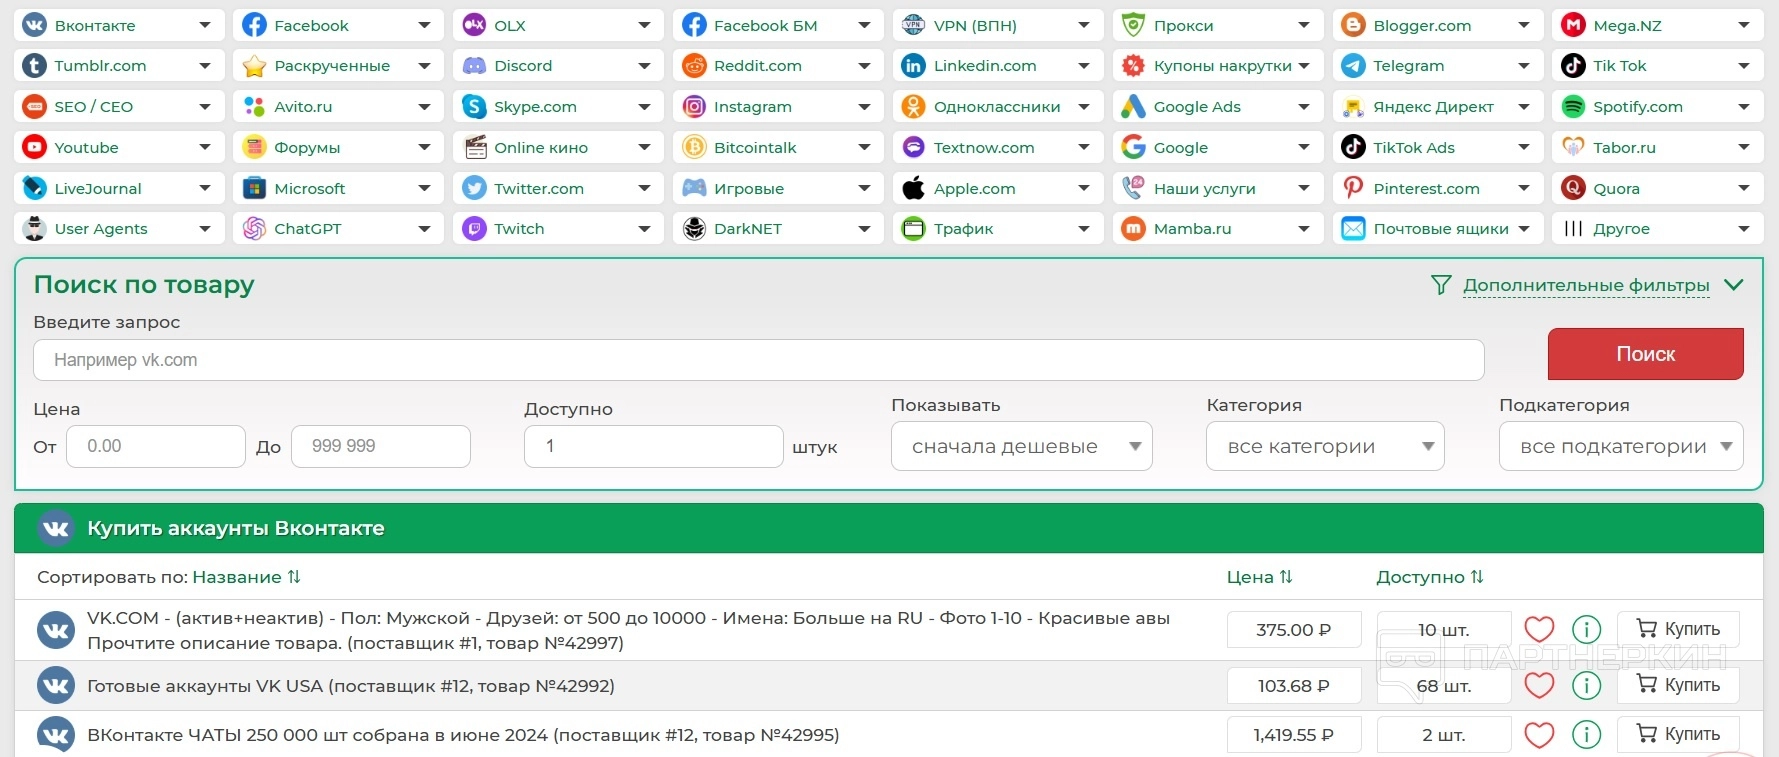
Task: Expand the Прокси category dropdown arrow
Action: coord(1304,25)
